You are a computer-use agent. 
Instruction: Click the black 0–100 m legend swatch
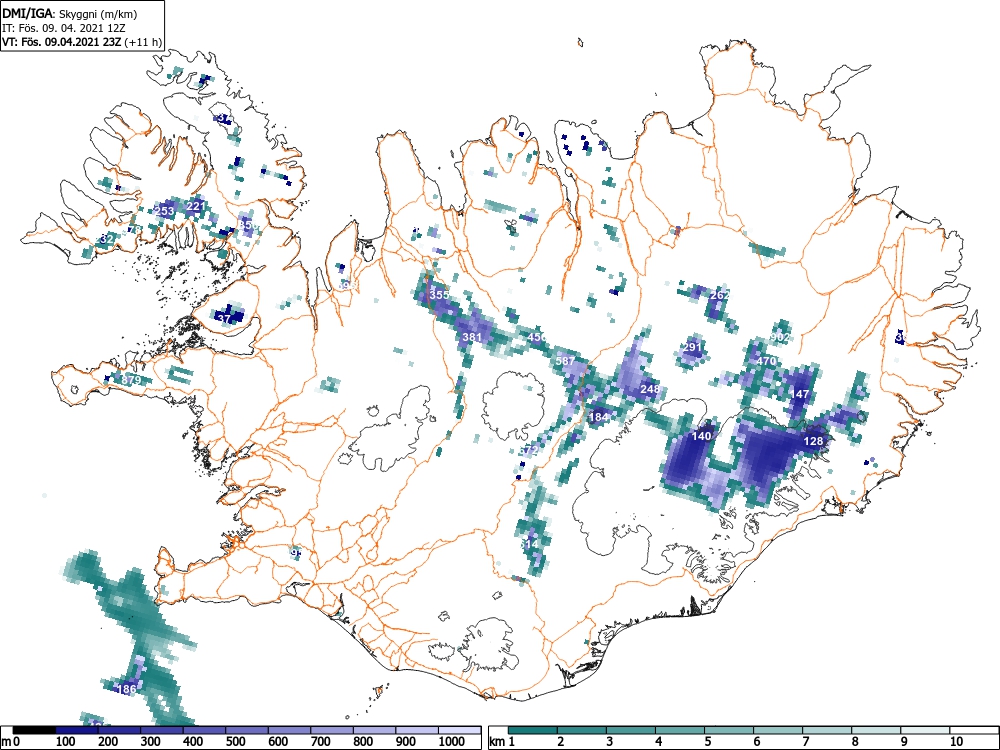(34, 730)
